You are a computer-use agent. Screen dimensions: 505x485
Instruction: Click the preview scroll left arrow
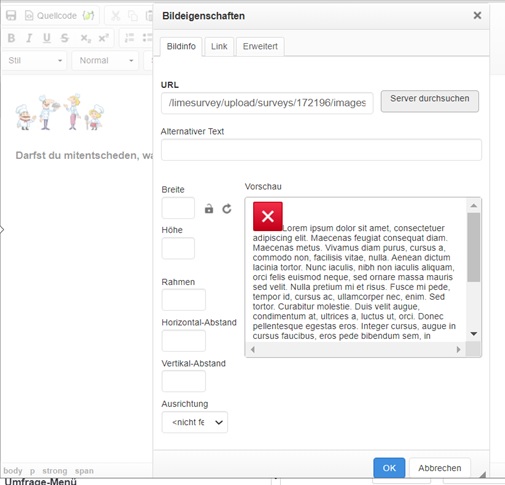253,349
